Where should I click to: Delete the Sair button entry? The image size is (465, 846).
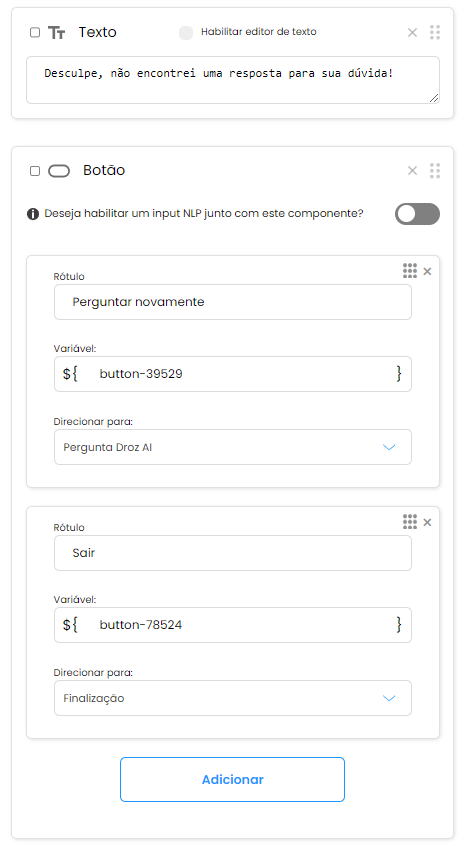(x=427, y=522)
